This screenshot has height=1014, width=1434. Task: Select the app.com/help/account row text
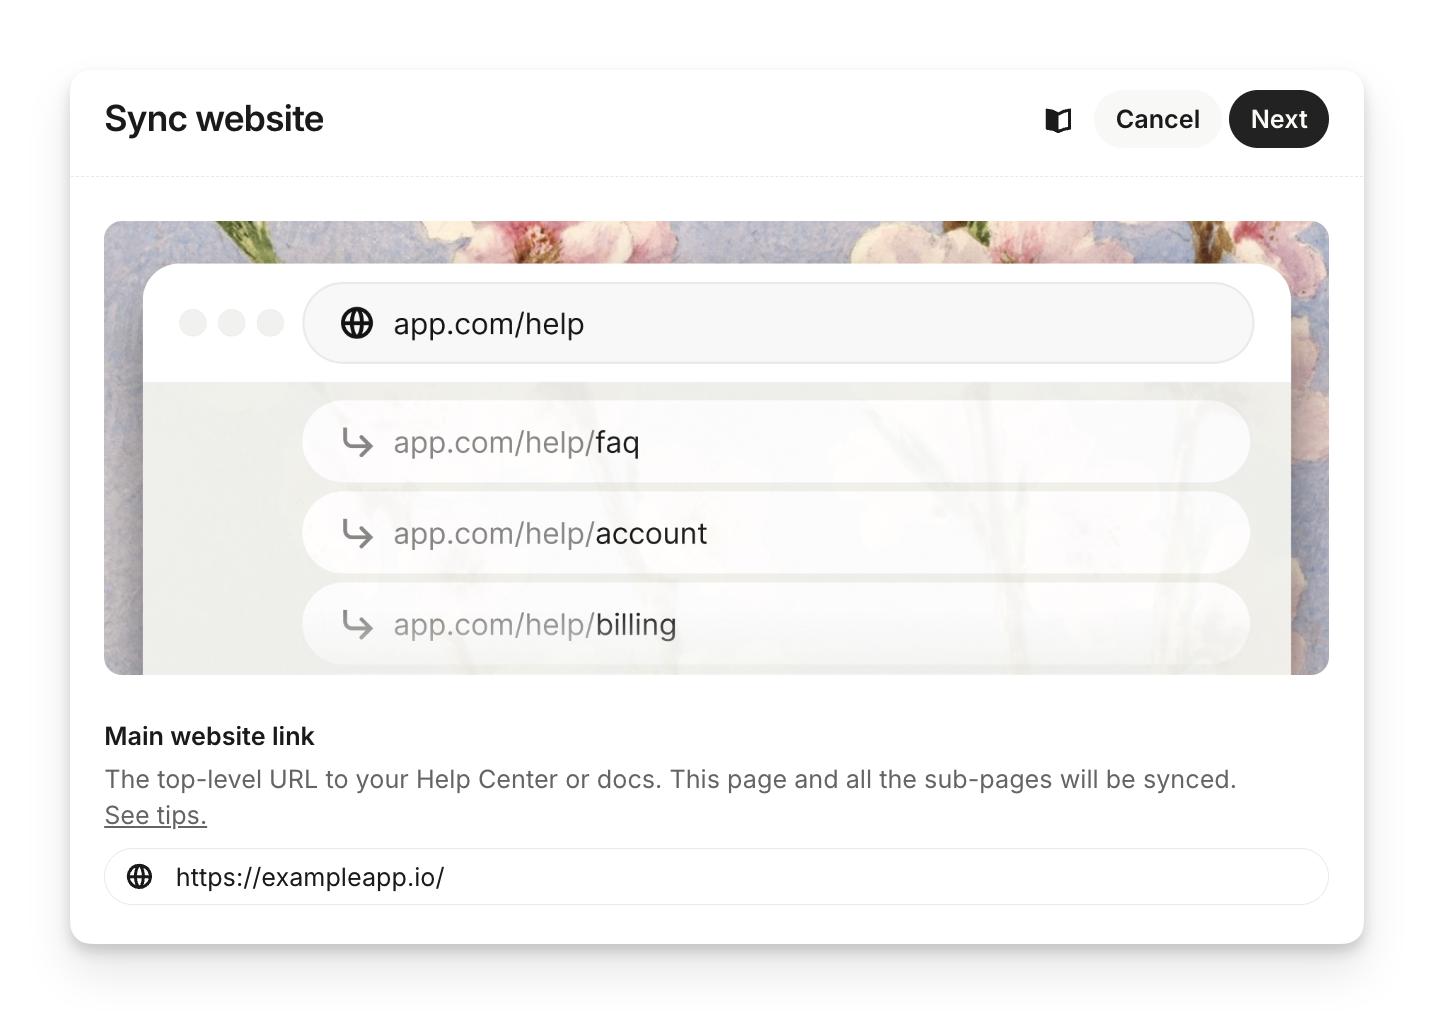pyautogui.click(x=550, y=533)
